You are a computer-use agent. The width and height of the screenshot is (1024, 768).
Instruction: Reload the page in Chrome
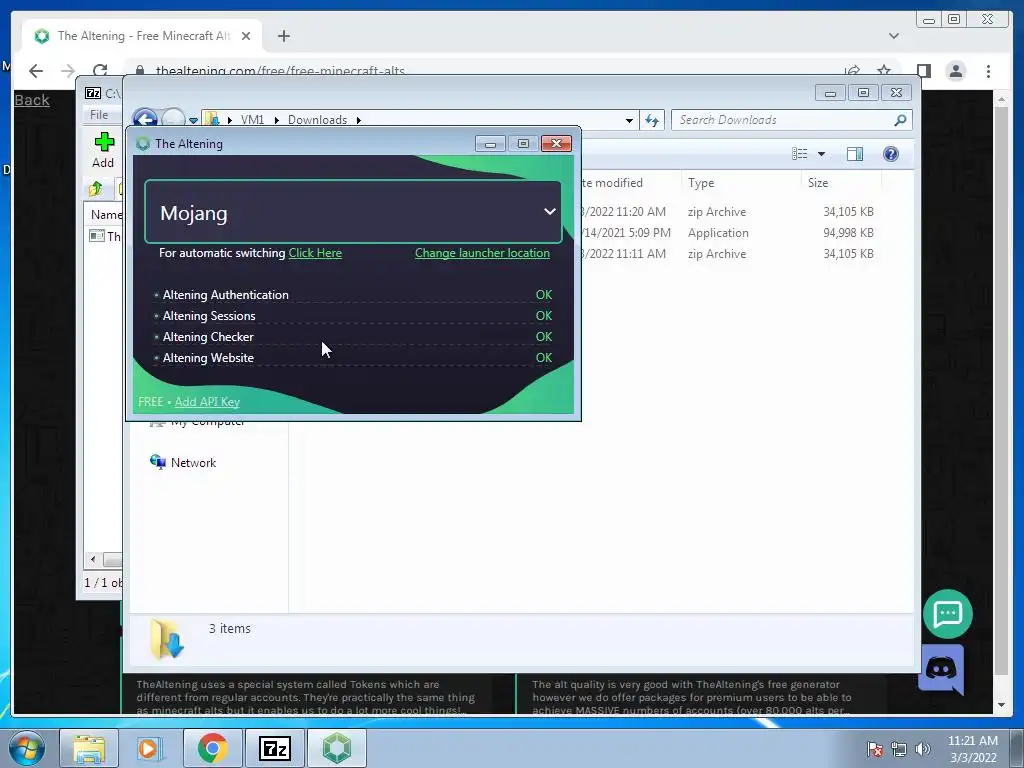click(100, 71)
